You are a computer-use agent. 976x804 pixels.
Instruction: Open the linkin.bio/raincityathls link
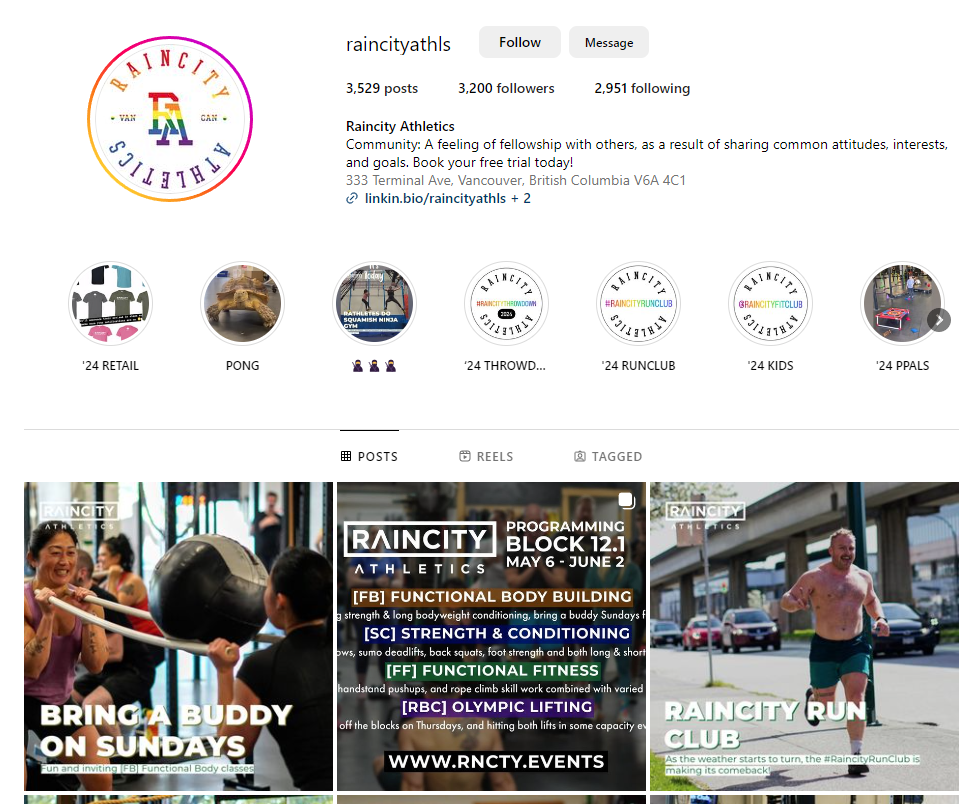435,199
